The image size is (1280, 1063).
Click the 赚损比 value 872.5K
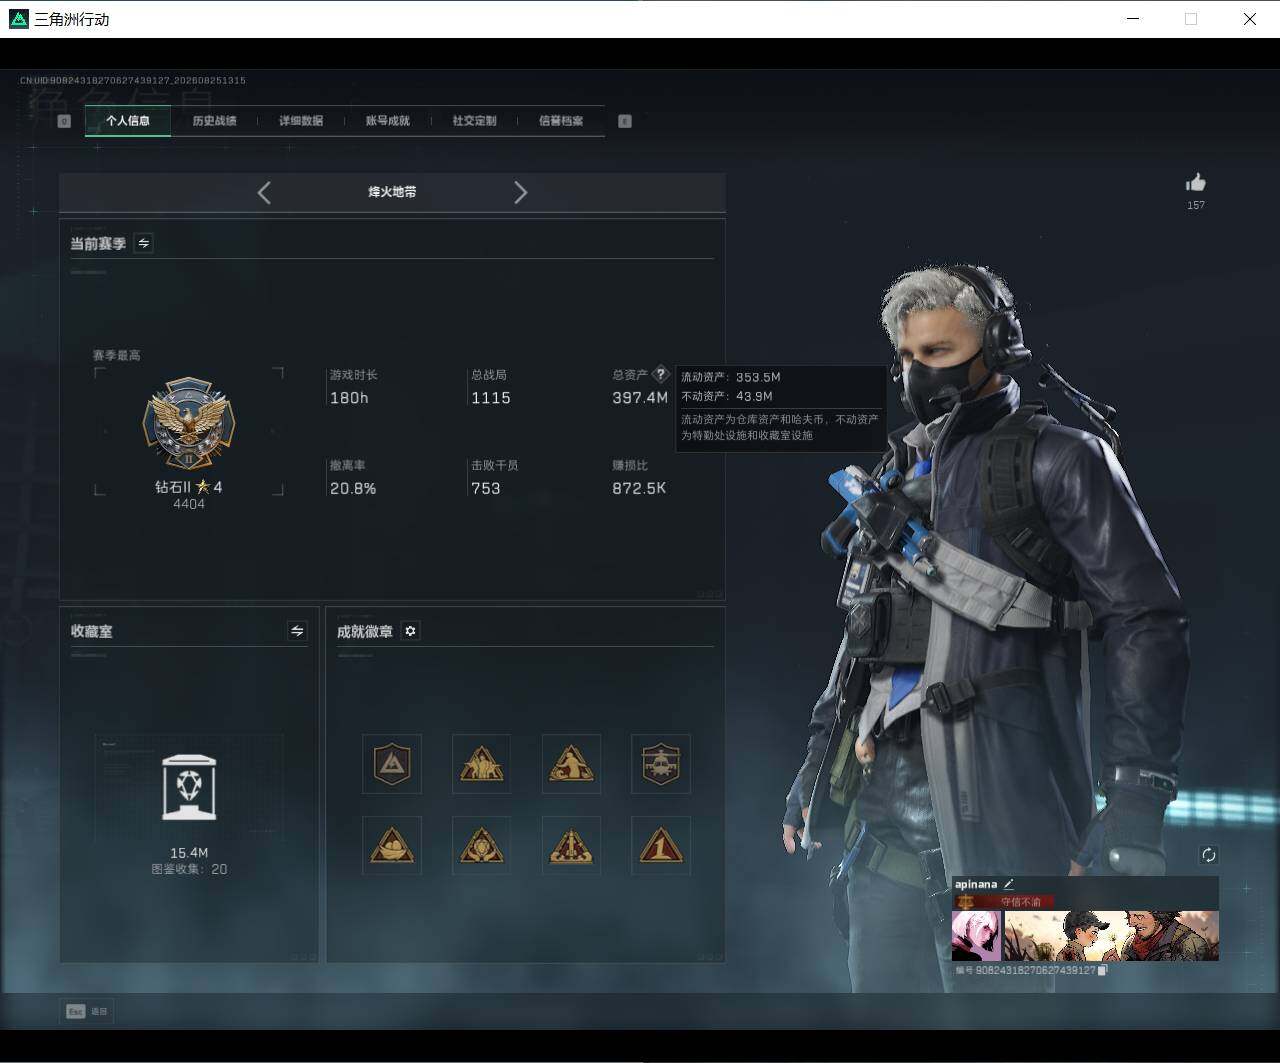[x=639, y=488]
